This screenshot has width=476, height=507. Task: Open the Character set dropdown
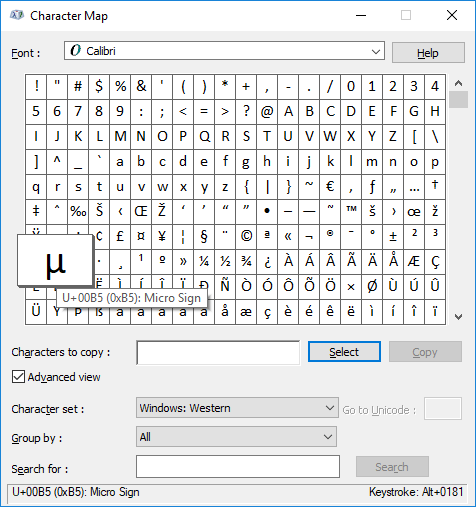(237, 408)
